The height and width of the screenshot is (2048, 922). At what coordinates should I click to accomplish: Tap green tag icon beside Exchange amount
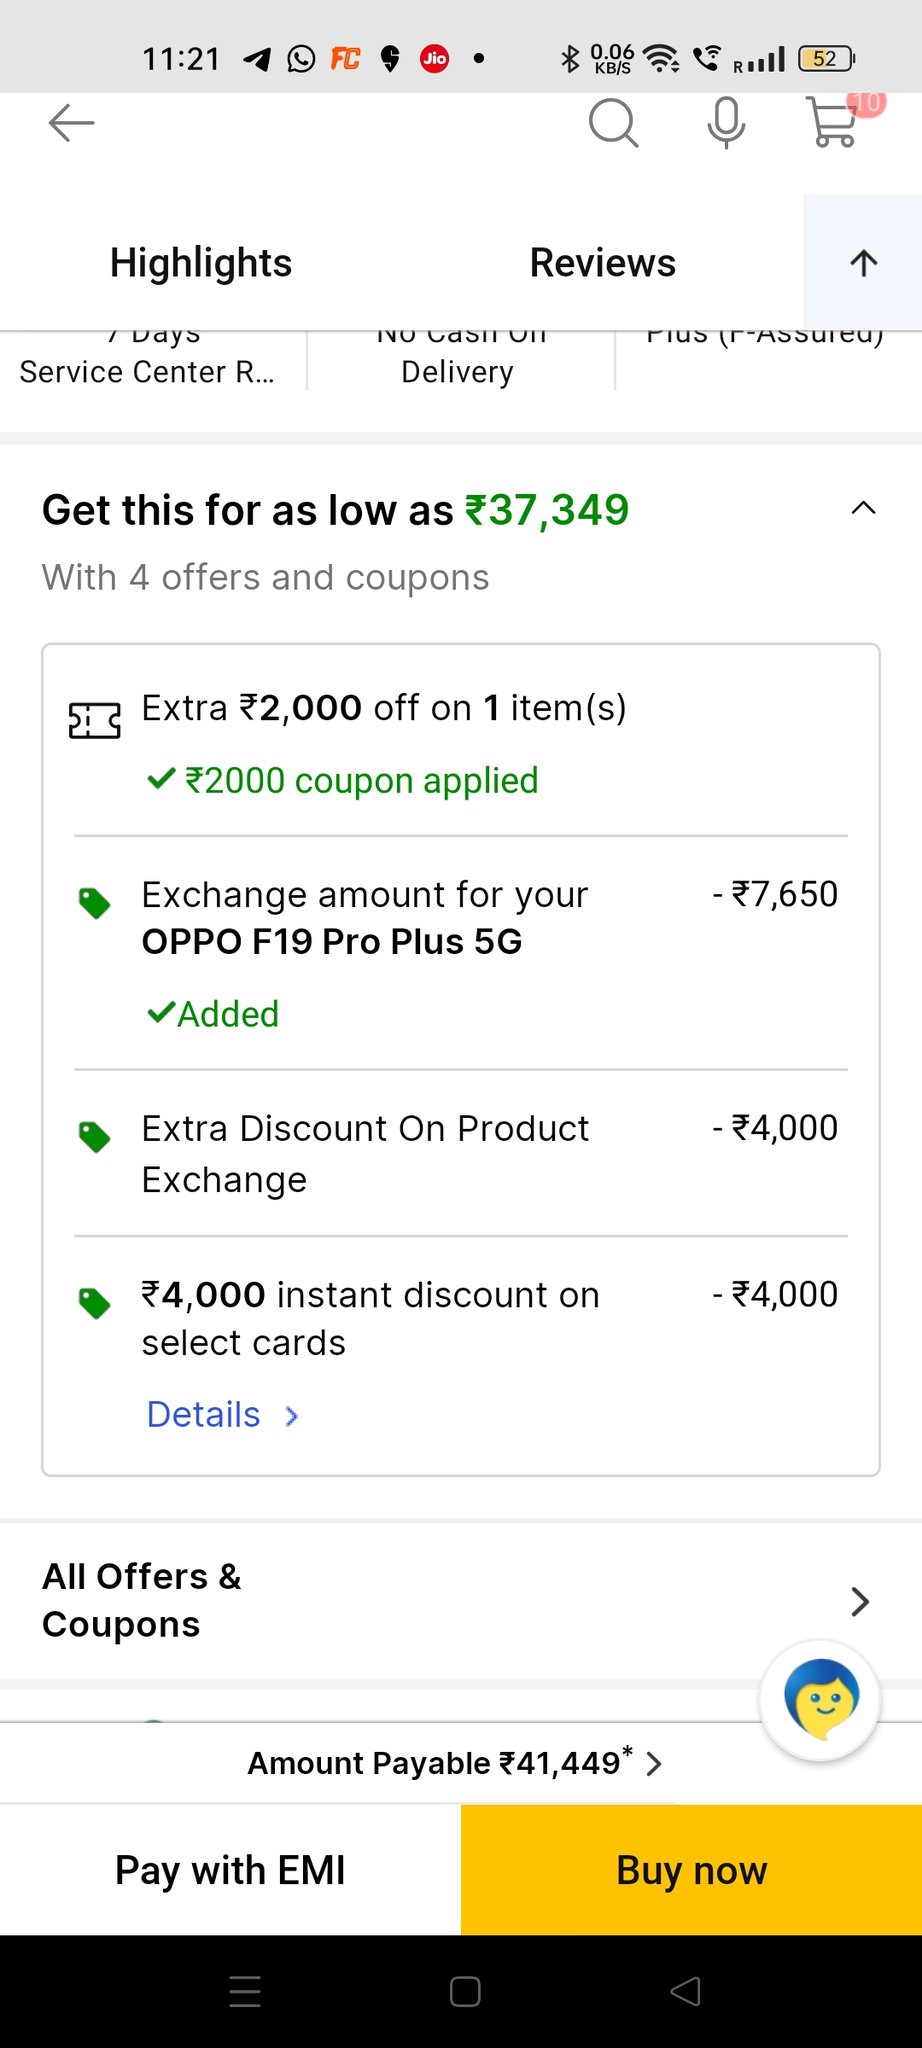click(95, 903)
